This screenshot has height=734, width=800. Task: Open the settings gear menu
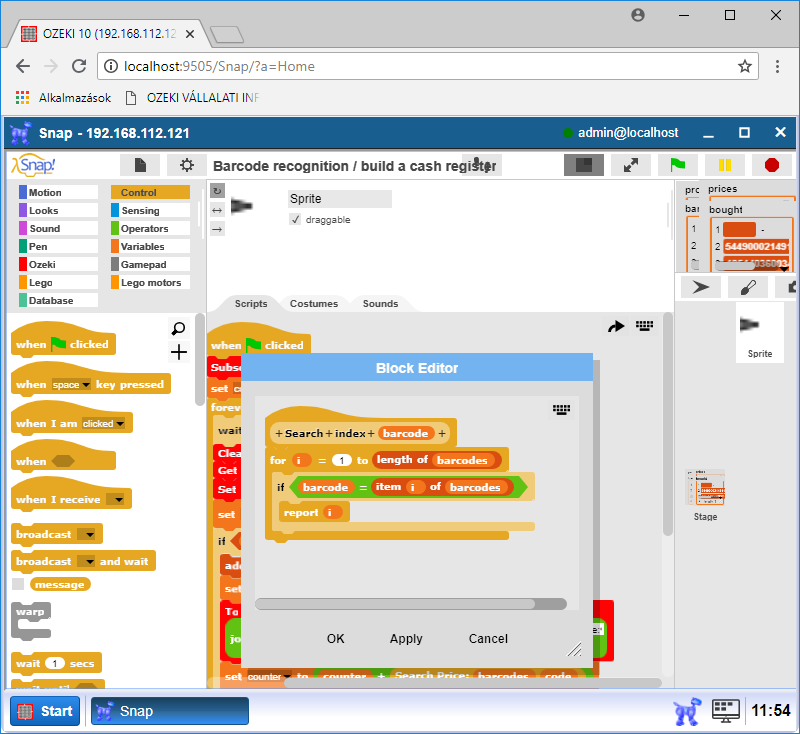[187, 165]
